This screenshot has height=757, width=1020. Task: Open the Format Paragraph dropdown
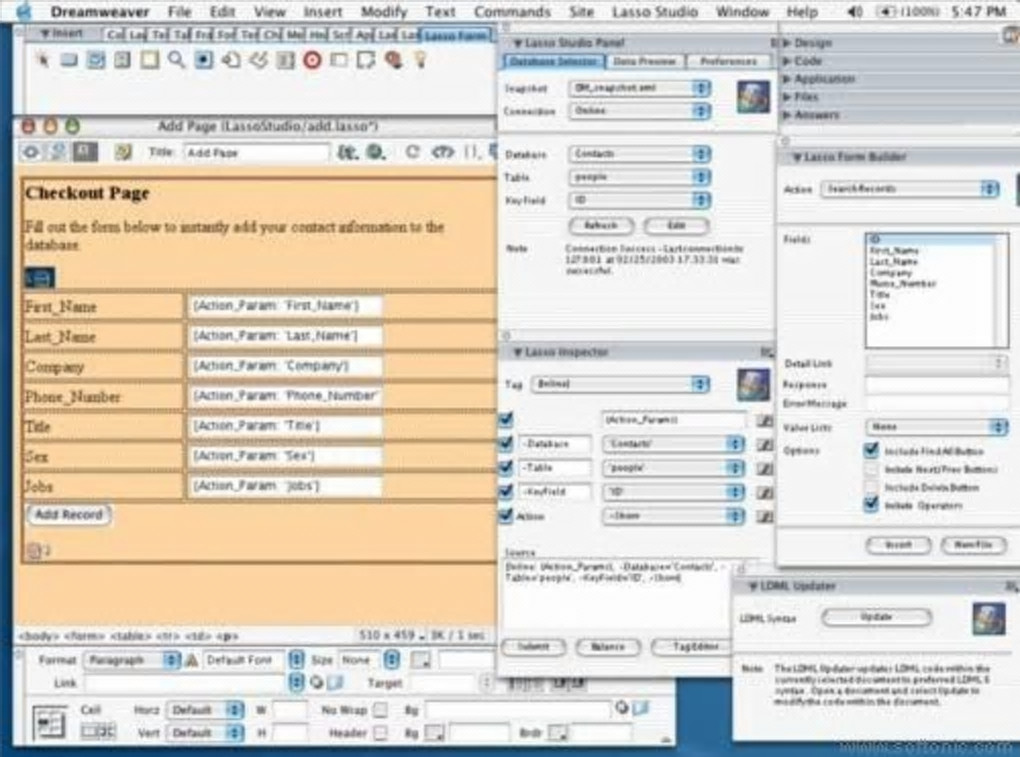click(x=131, y=660)
